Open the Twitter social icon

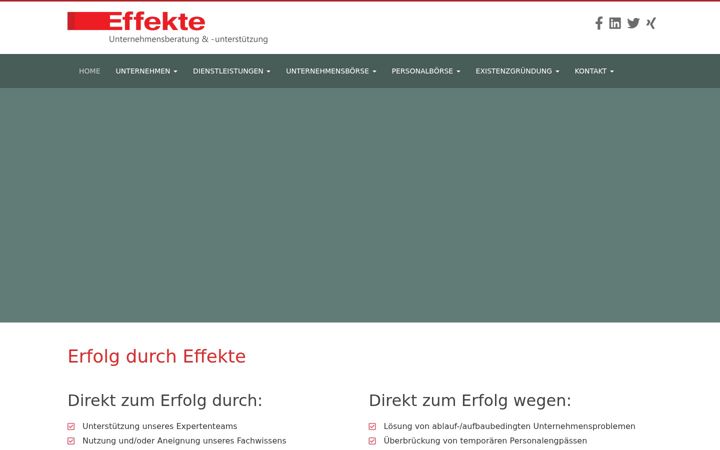pyautogui.click(x=633, y=23)
